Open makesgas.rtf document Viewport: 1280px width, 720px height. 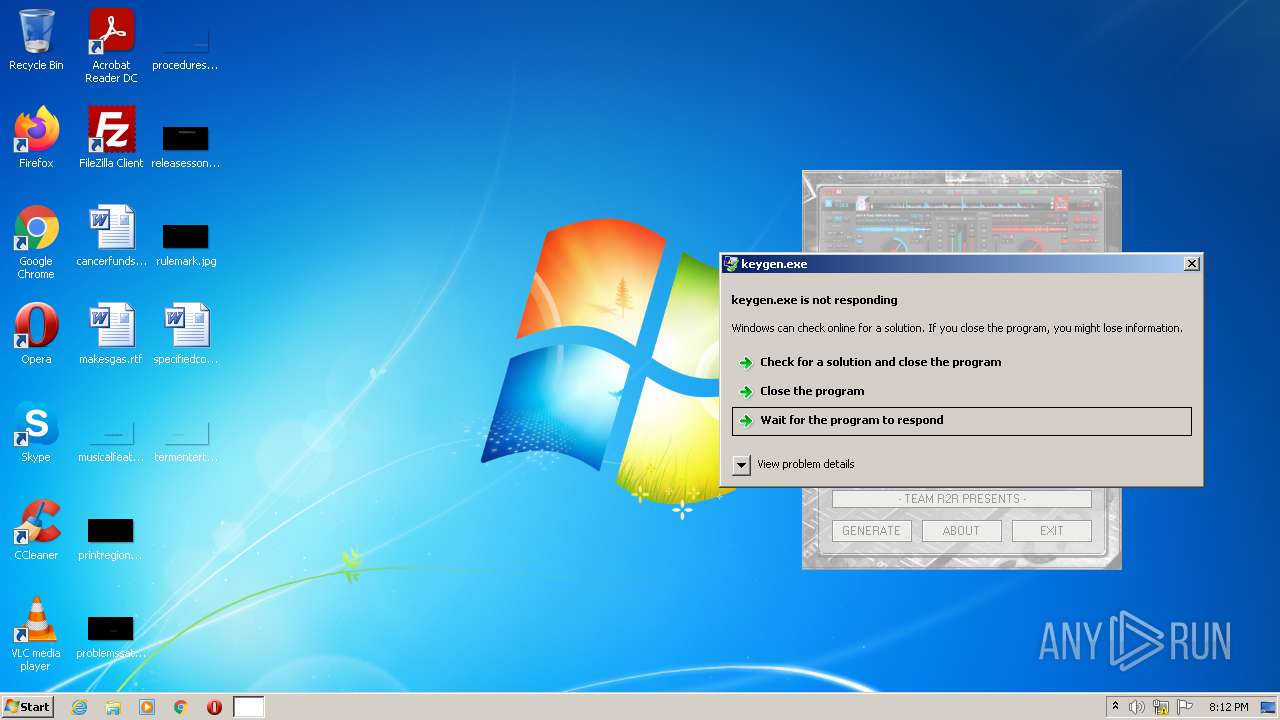[111, 334]
